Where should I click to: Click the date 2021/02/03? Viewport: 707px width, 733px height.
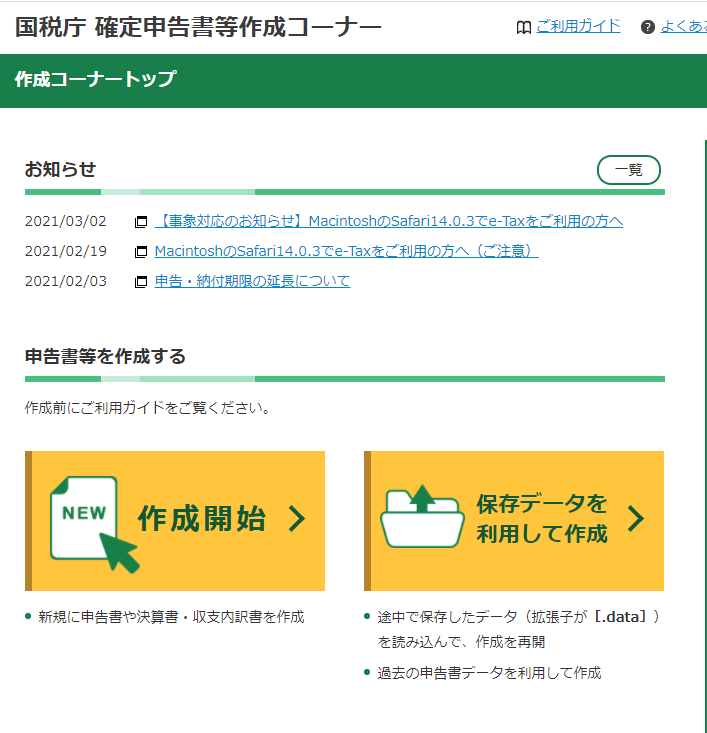pos(65,281)
